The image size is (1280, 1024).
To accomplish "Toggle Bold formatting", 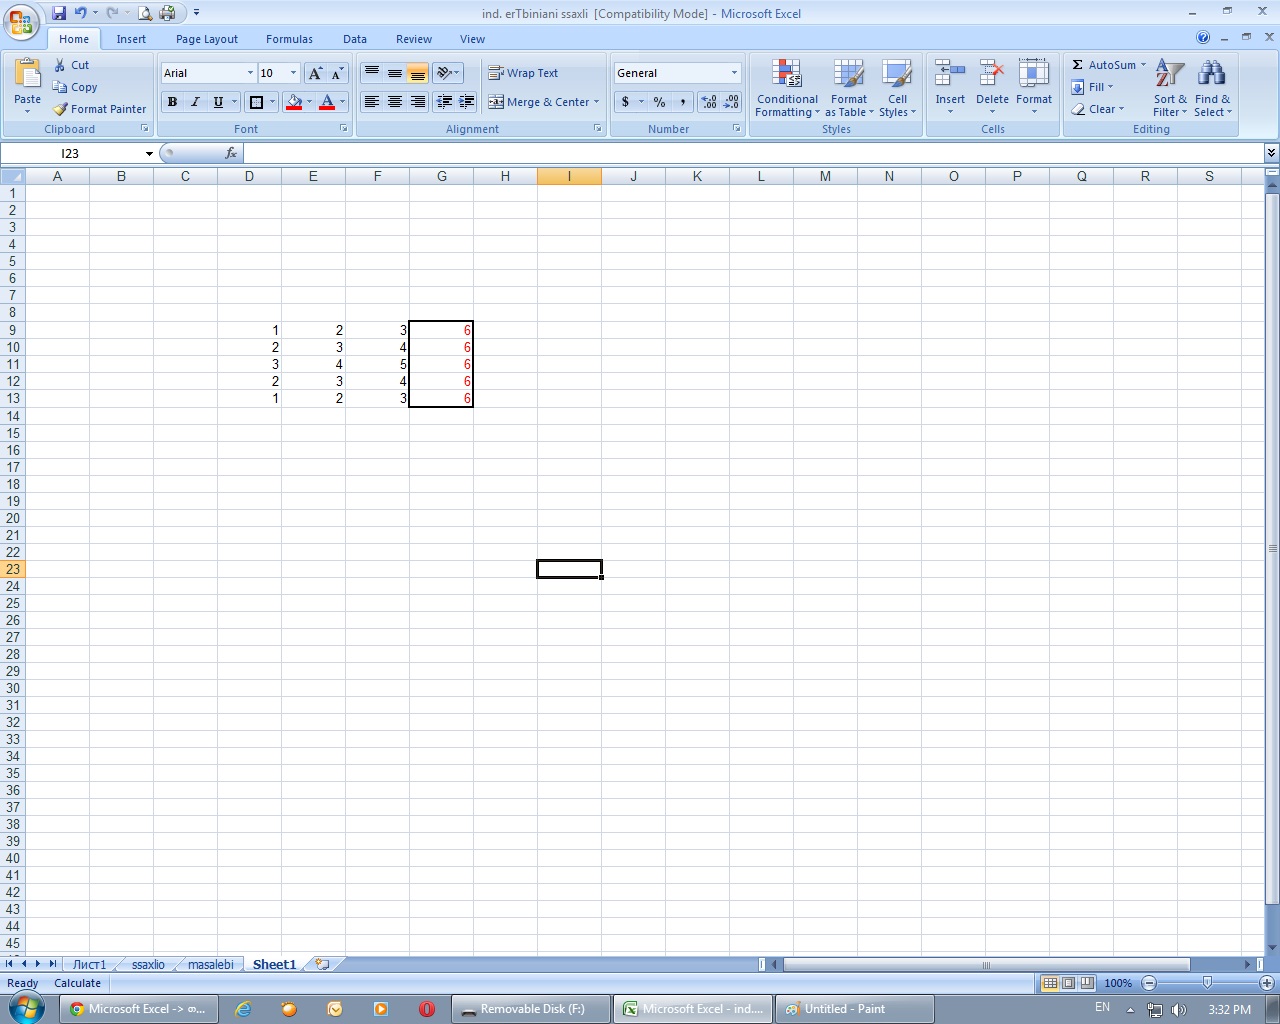I will click(x=172, y=102).
